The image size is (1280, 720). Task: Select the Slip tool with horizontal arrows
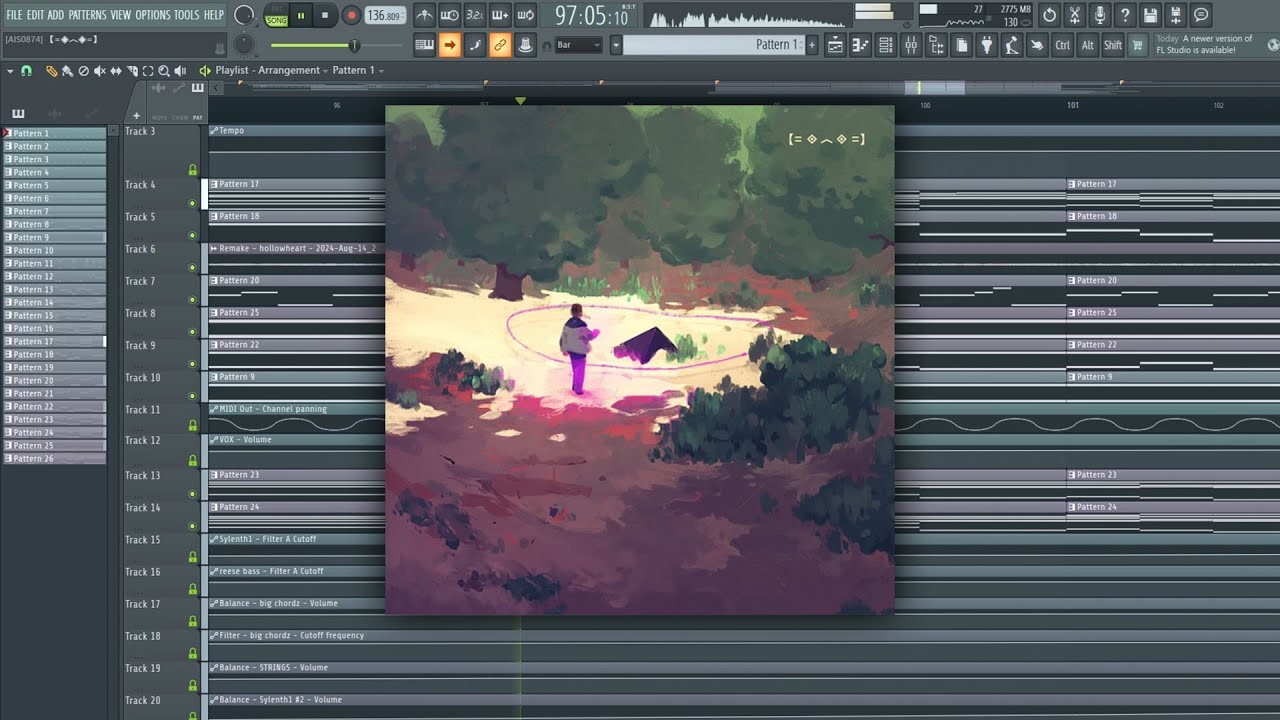pos(116,71)
